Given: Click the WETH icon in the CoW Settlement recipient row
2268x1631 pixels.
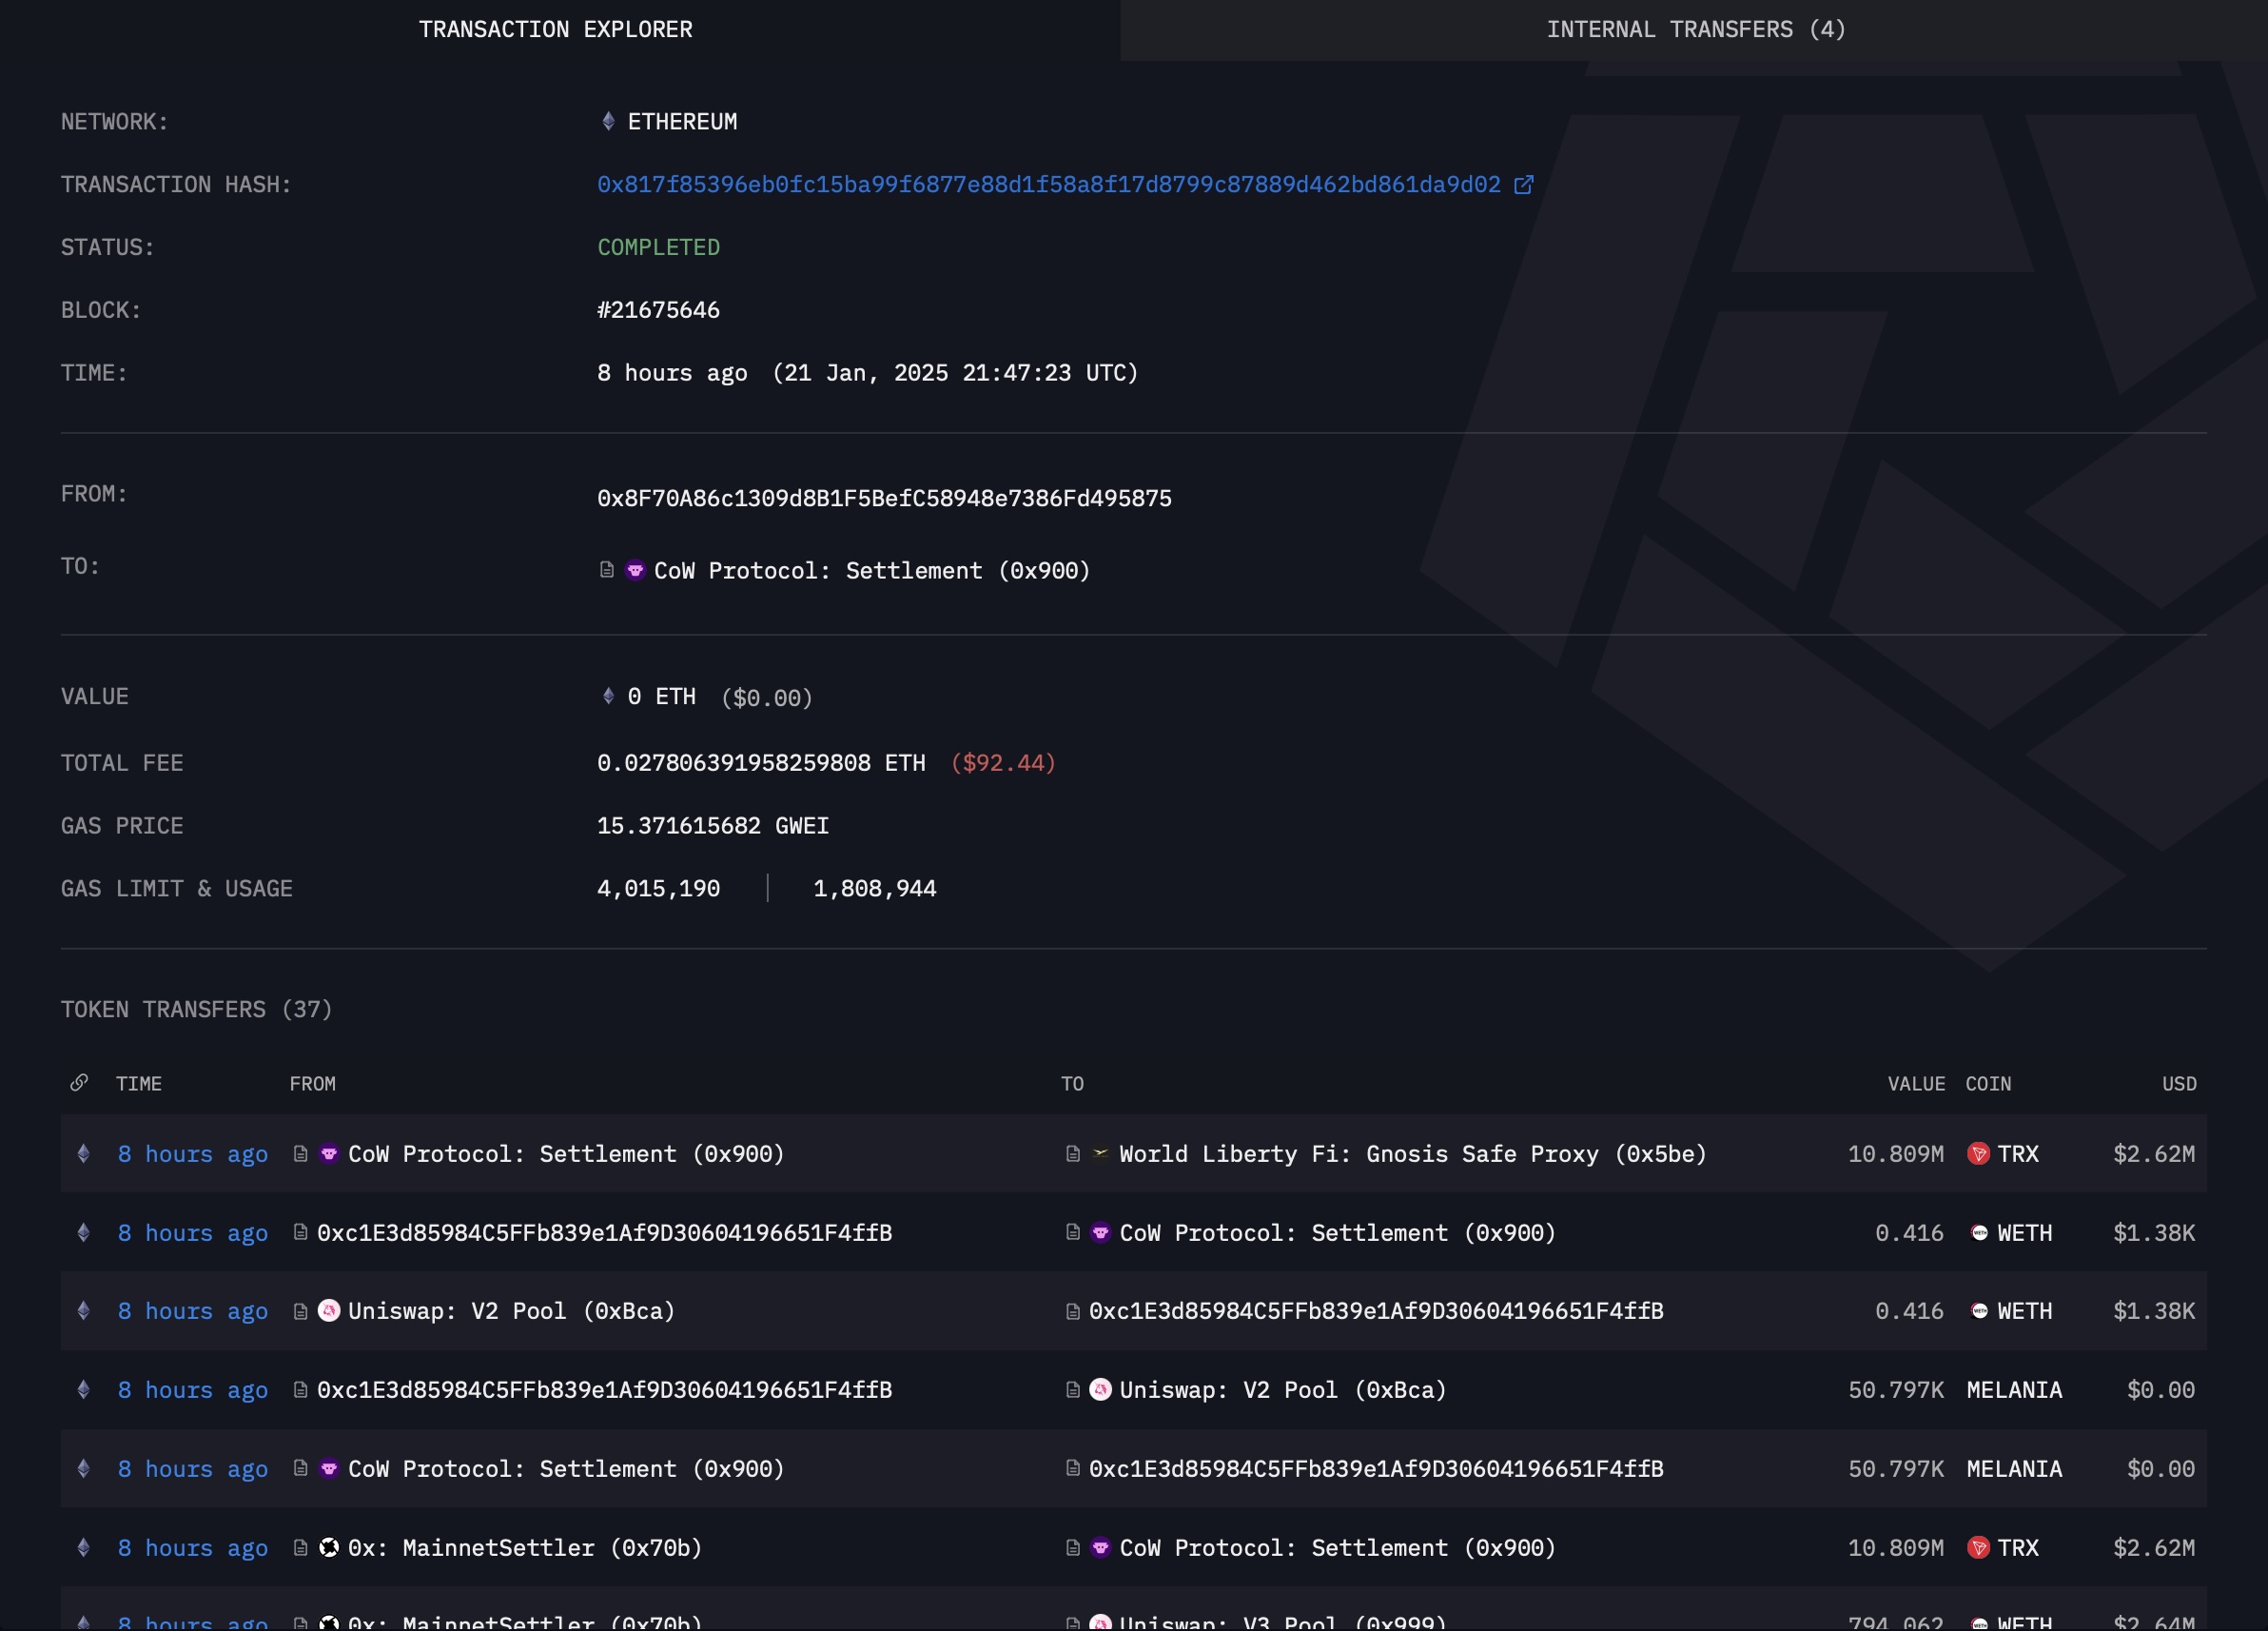Looking at the screenshot, I should pyautogui.click(x=1979, y=1232).
